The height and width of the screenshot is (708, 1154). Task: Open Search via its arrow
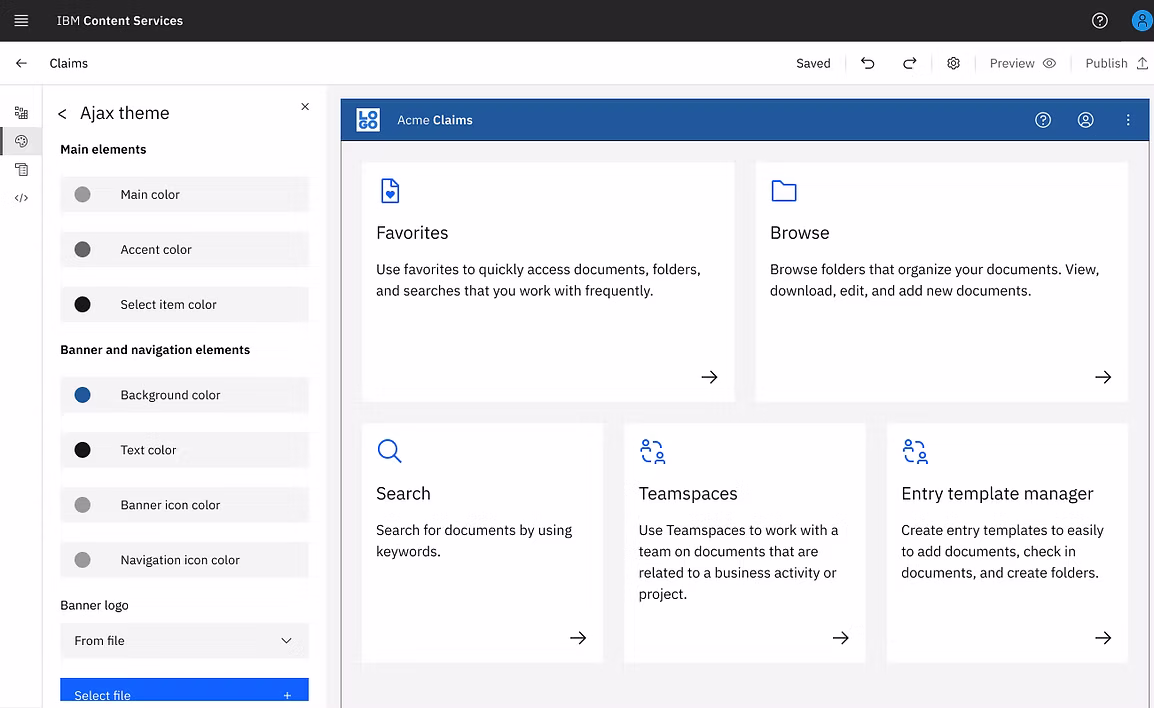click(578, 637)
